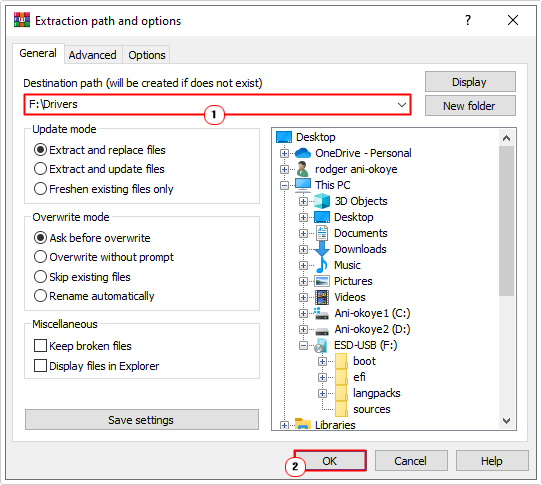Viewport: 542px width, 485px height.
Task: Select Rename automatically
Action: [x=94, y=296]
